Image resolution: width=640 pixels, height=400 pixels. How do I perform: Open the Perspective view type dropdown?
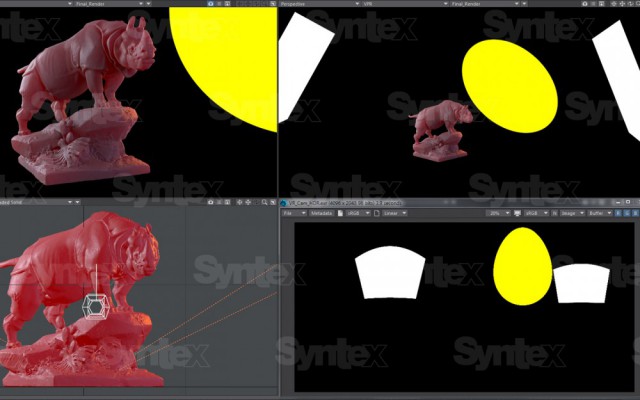pyautogui.click(x=319, y=4)
